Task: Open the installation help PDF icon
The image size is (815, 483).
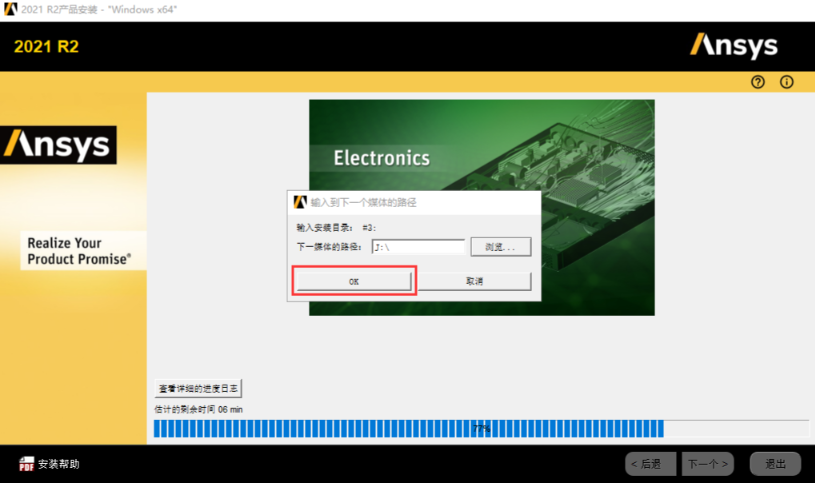Action: 26,464
